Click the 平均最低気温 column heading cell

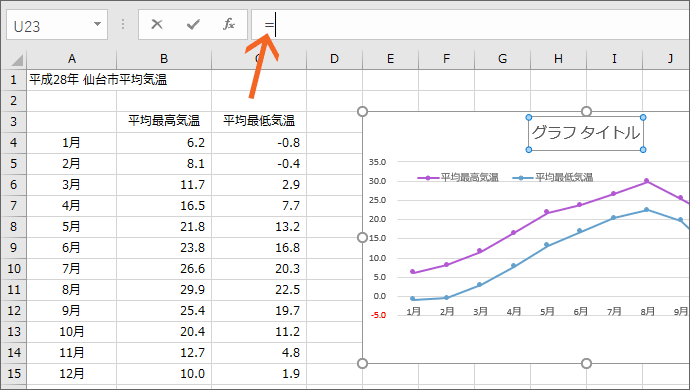[259, 121]
